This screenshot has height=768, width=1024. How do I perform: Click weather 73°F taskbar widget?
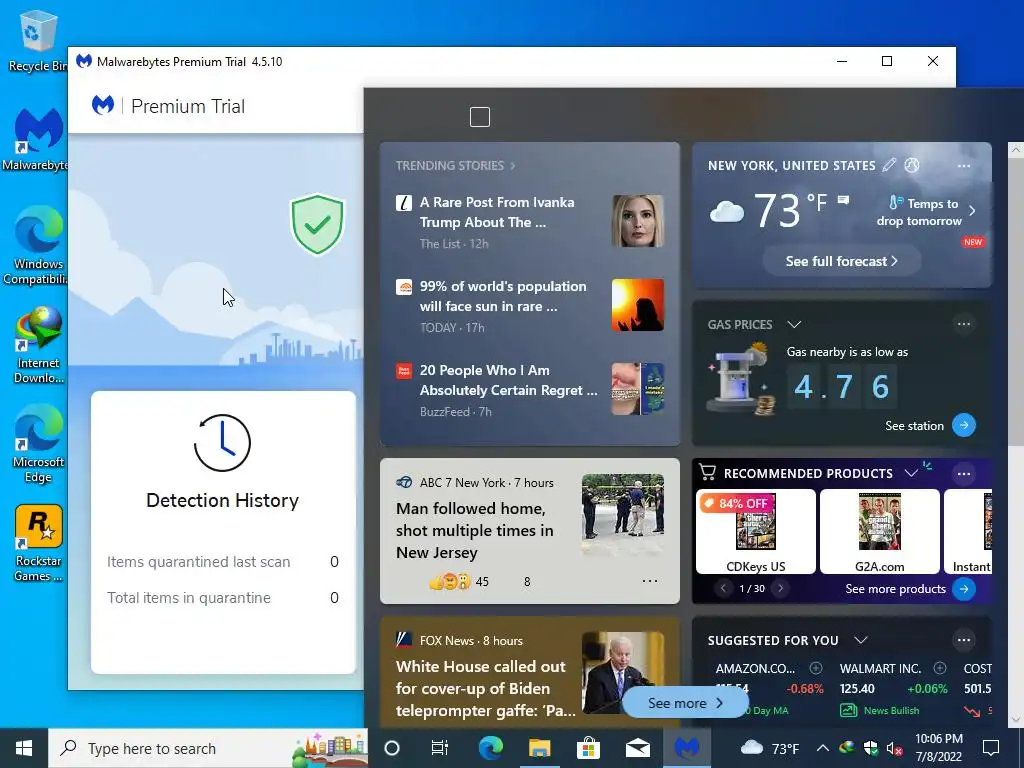point(770,748)
